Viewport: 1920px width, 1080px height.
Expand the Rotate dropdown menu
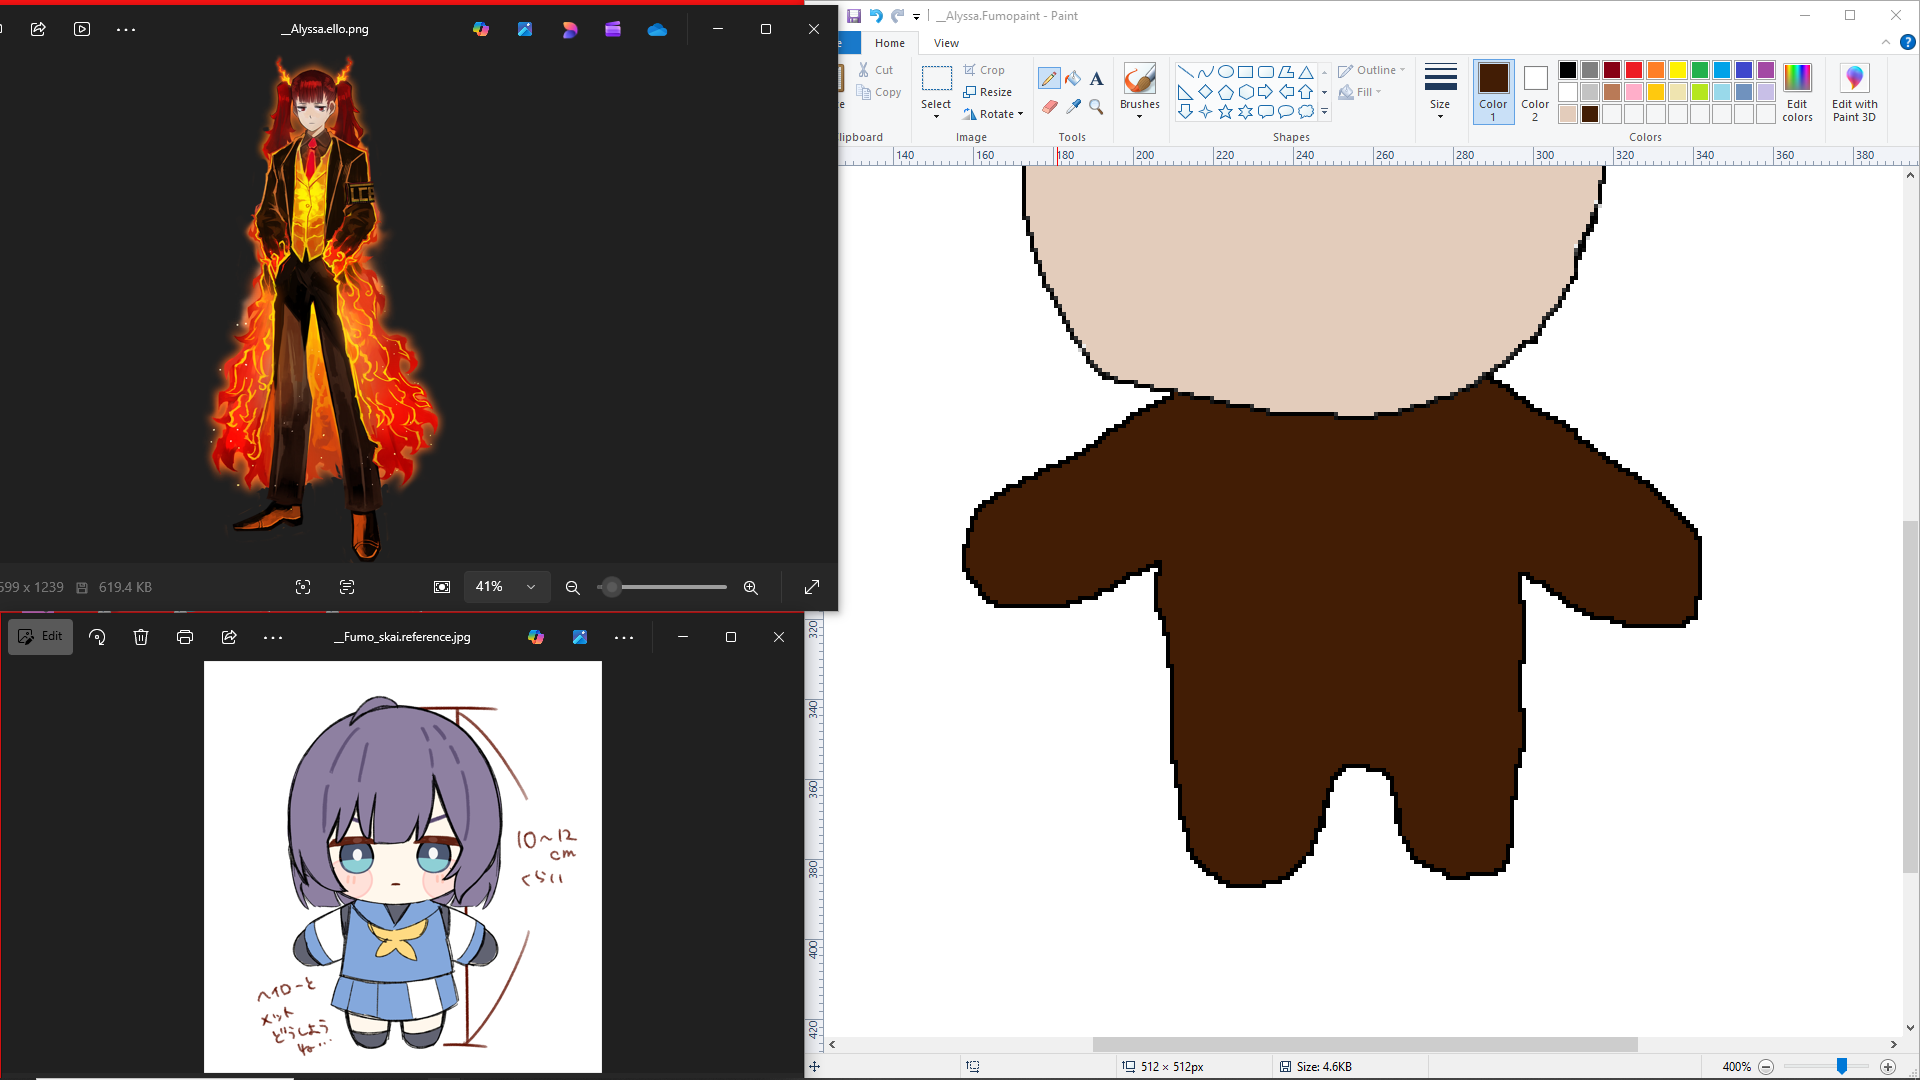pyautogui.click(x=1020, y=114)
